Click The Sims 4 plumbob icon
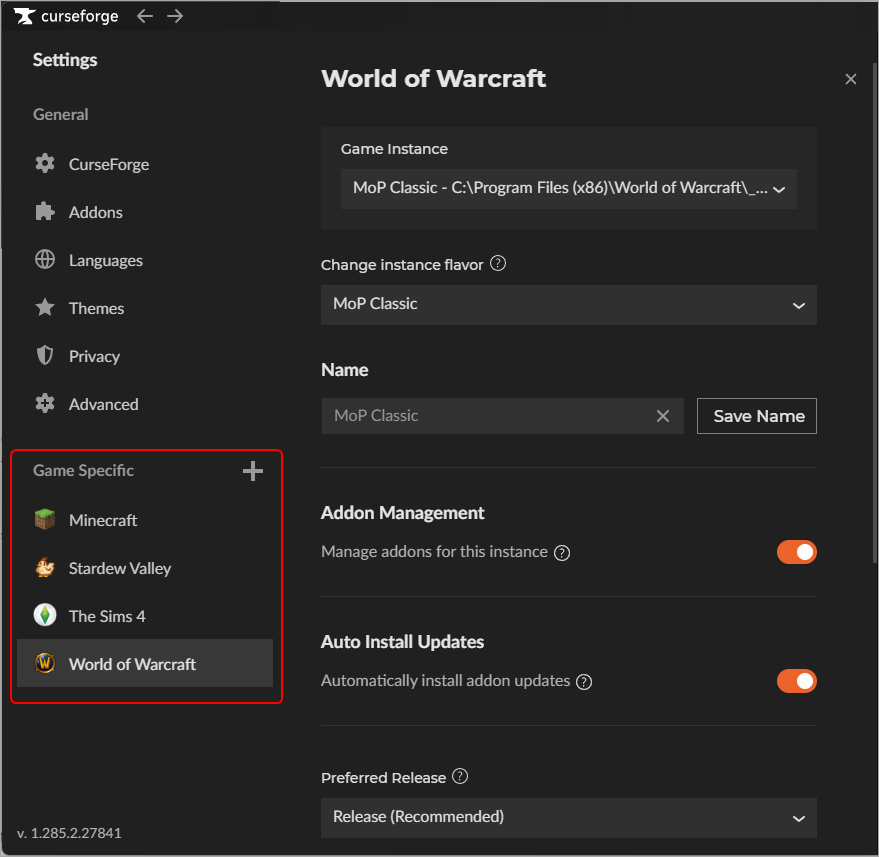The height and width of the screenshot is (857, 879). click(45, 615)
